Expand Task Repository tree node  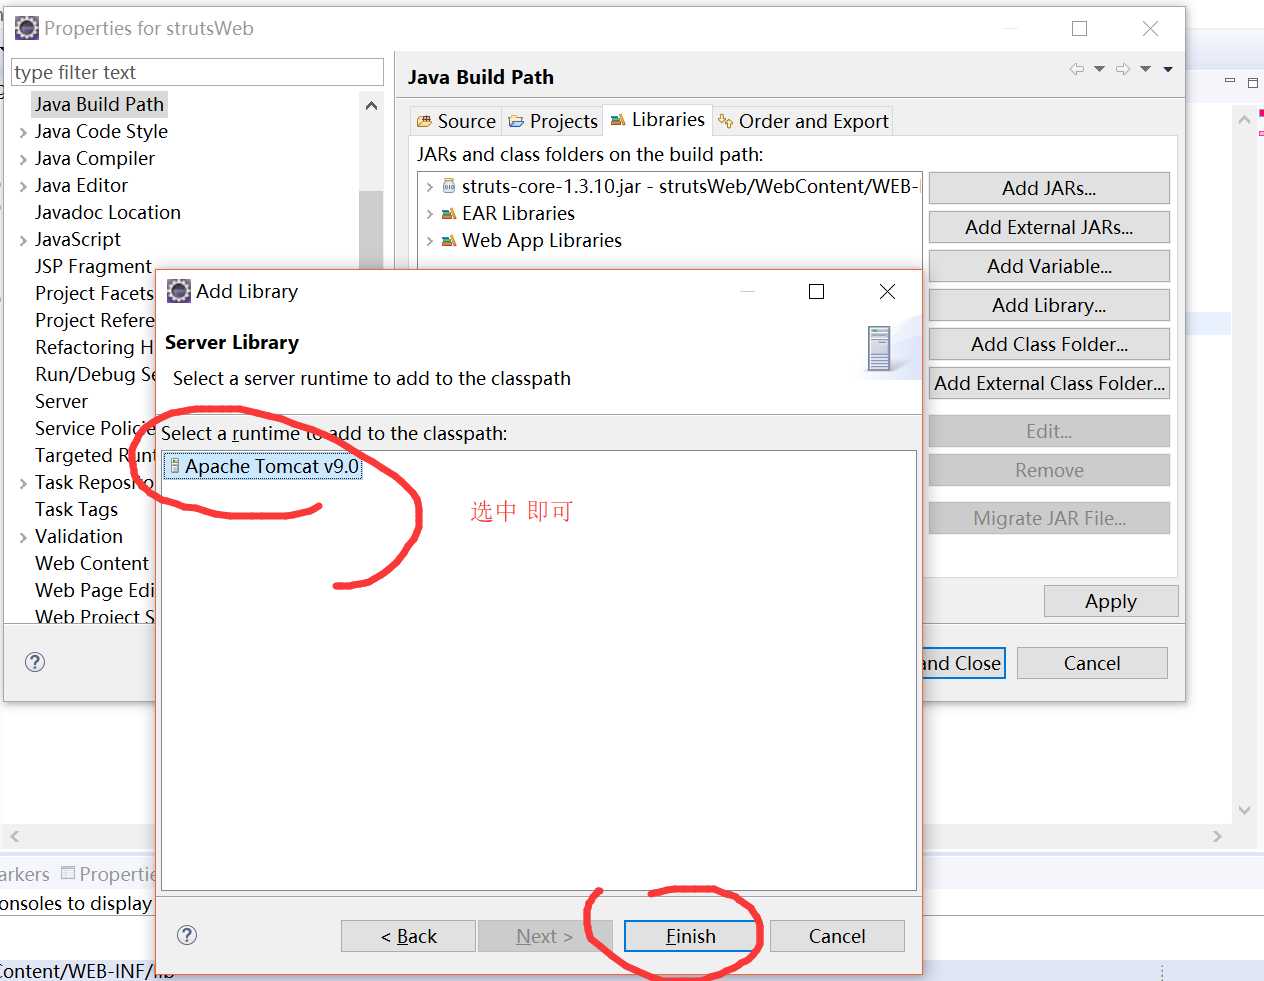point(23,483)
